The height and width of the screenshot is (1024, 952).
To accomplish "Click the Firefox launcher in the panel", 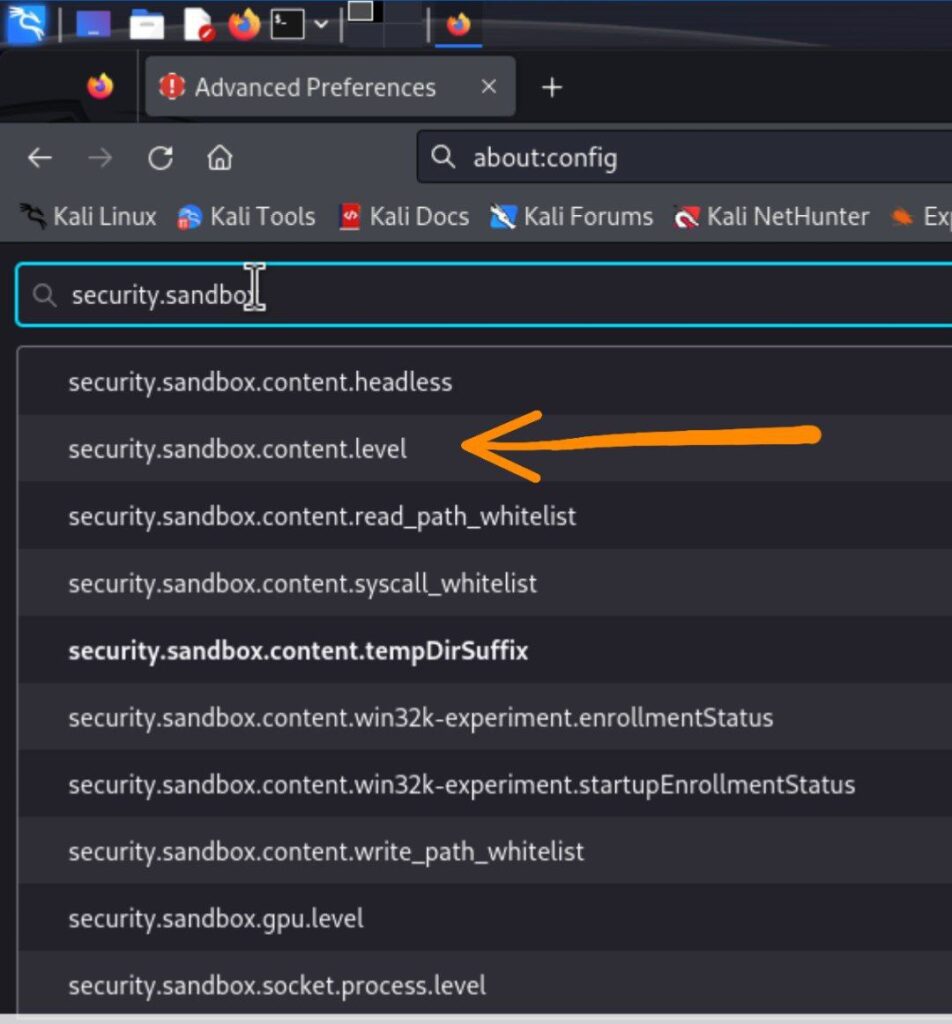I will pyautogui.click(x=244, y=24).
